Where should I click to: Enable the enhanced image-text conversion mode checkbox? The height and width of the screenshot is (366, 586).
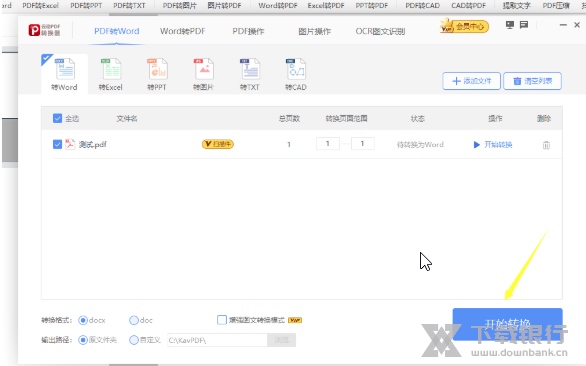(x=222, y=320)
